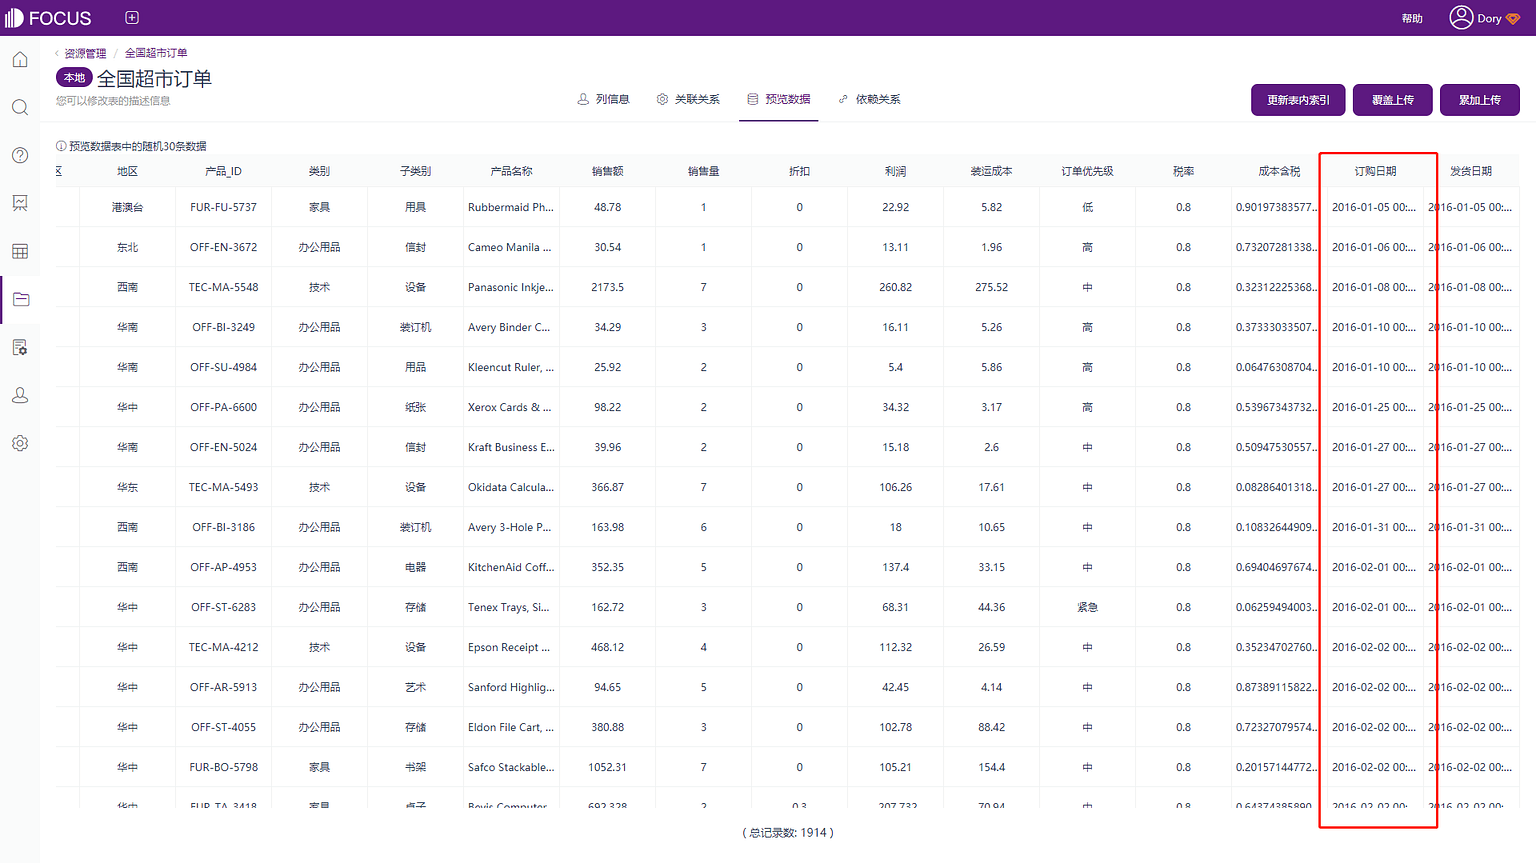Open the 帮助 help link
The height and width of the screenshot is (863, 1536).
pos(1412,19)
